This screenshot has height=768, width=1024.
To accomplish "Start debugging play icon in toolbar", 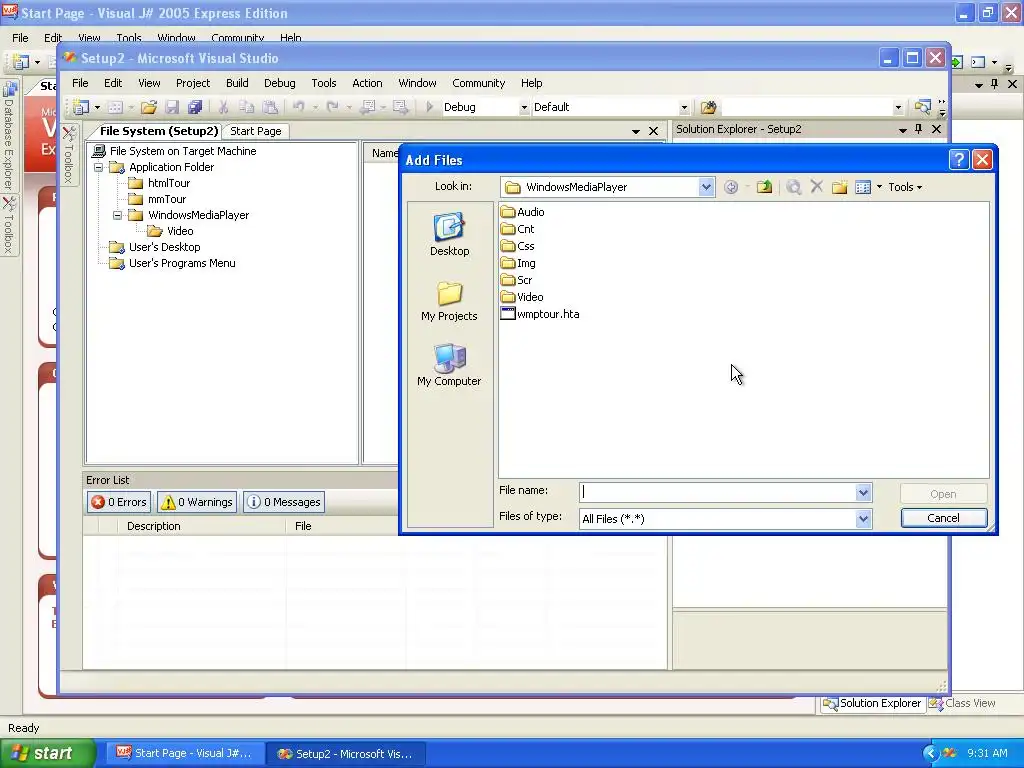I will (429, 106).
